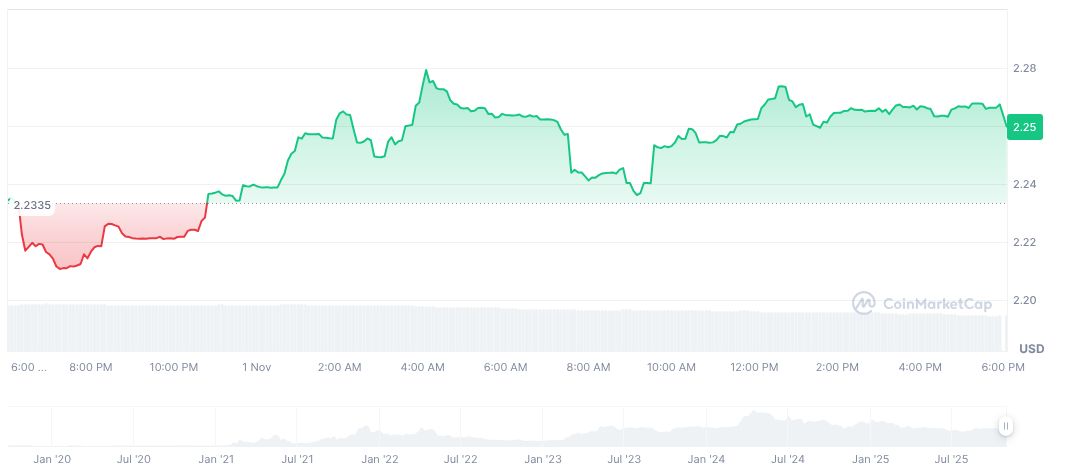Jump to Jan '20 on mini timeline
The image size is (1072, 470).
click(52, 459)
